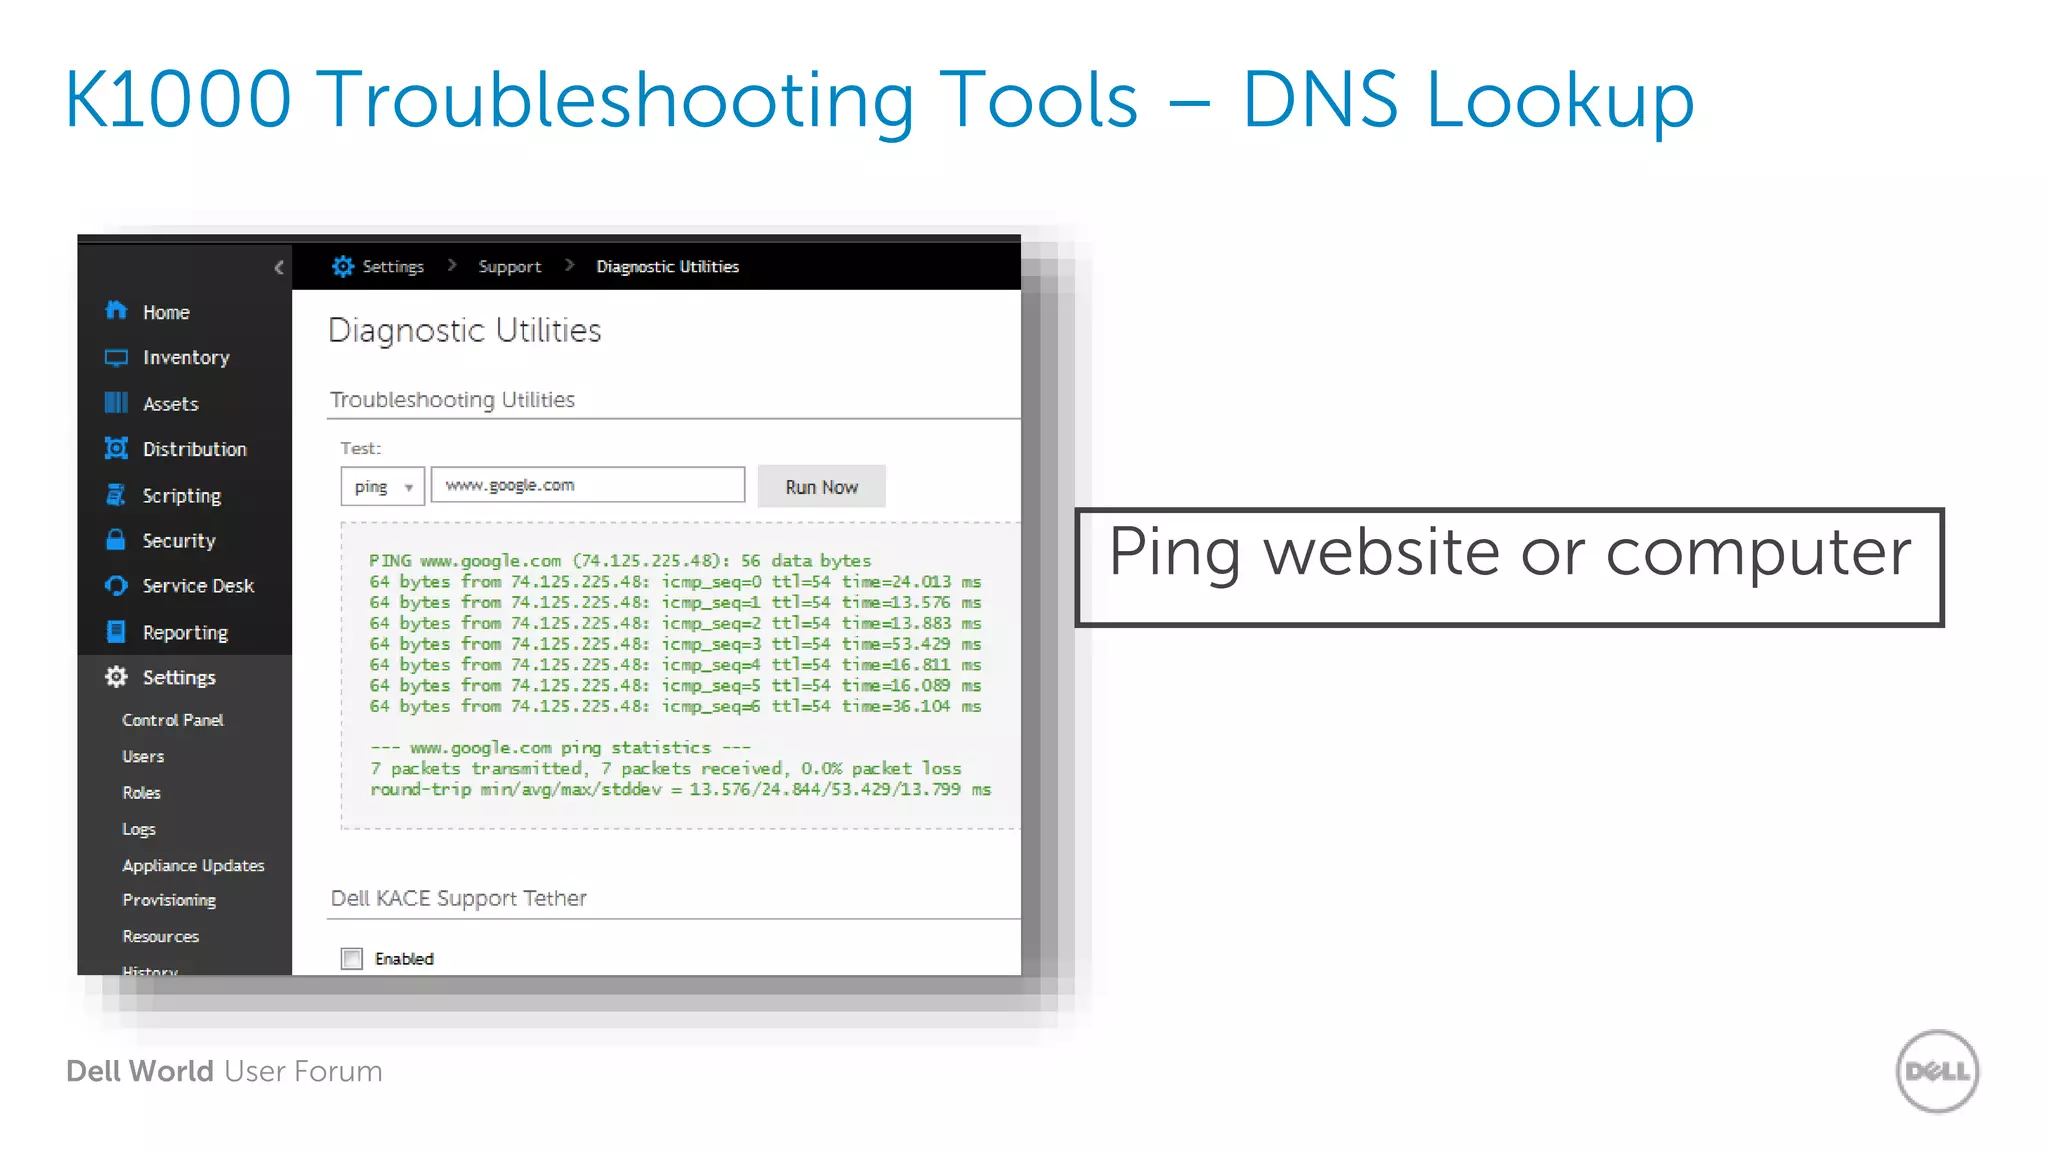Viewport: 2048px width, 1152px height.
Task: Open the Reporting menu item
Action: point(186,633)
